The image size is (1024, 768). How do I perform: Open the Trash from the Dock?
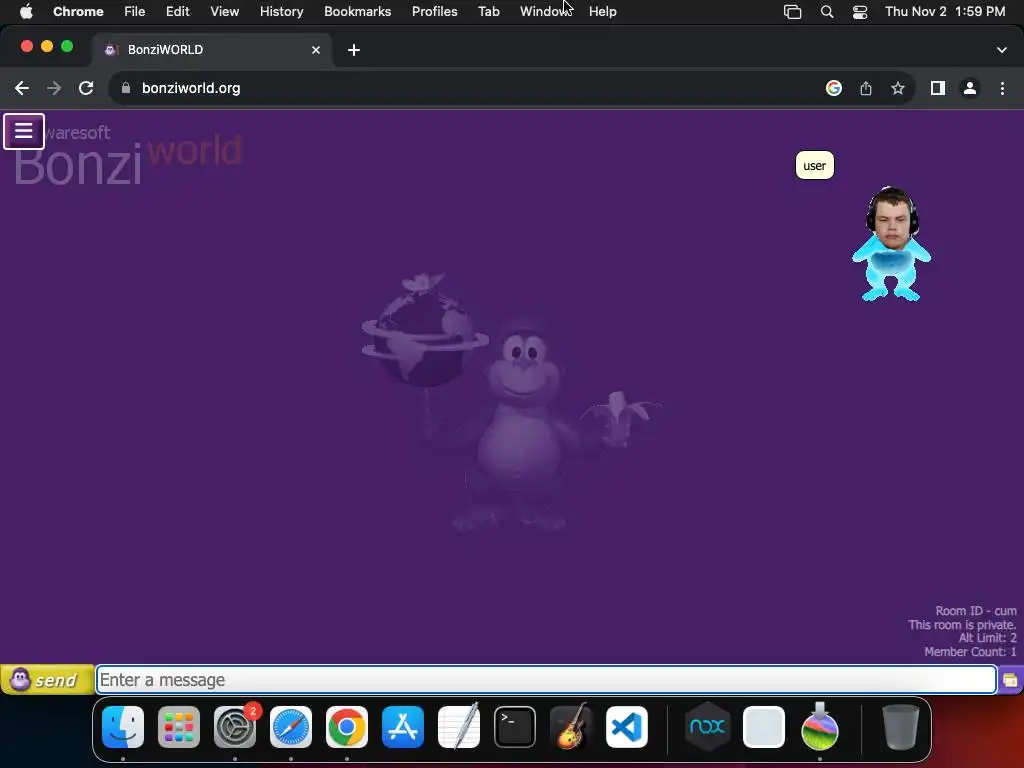click(x=901, y=727)
